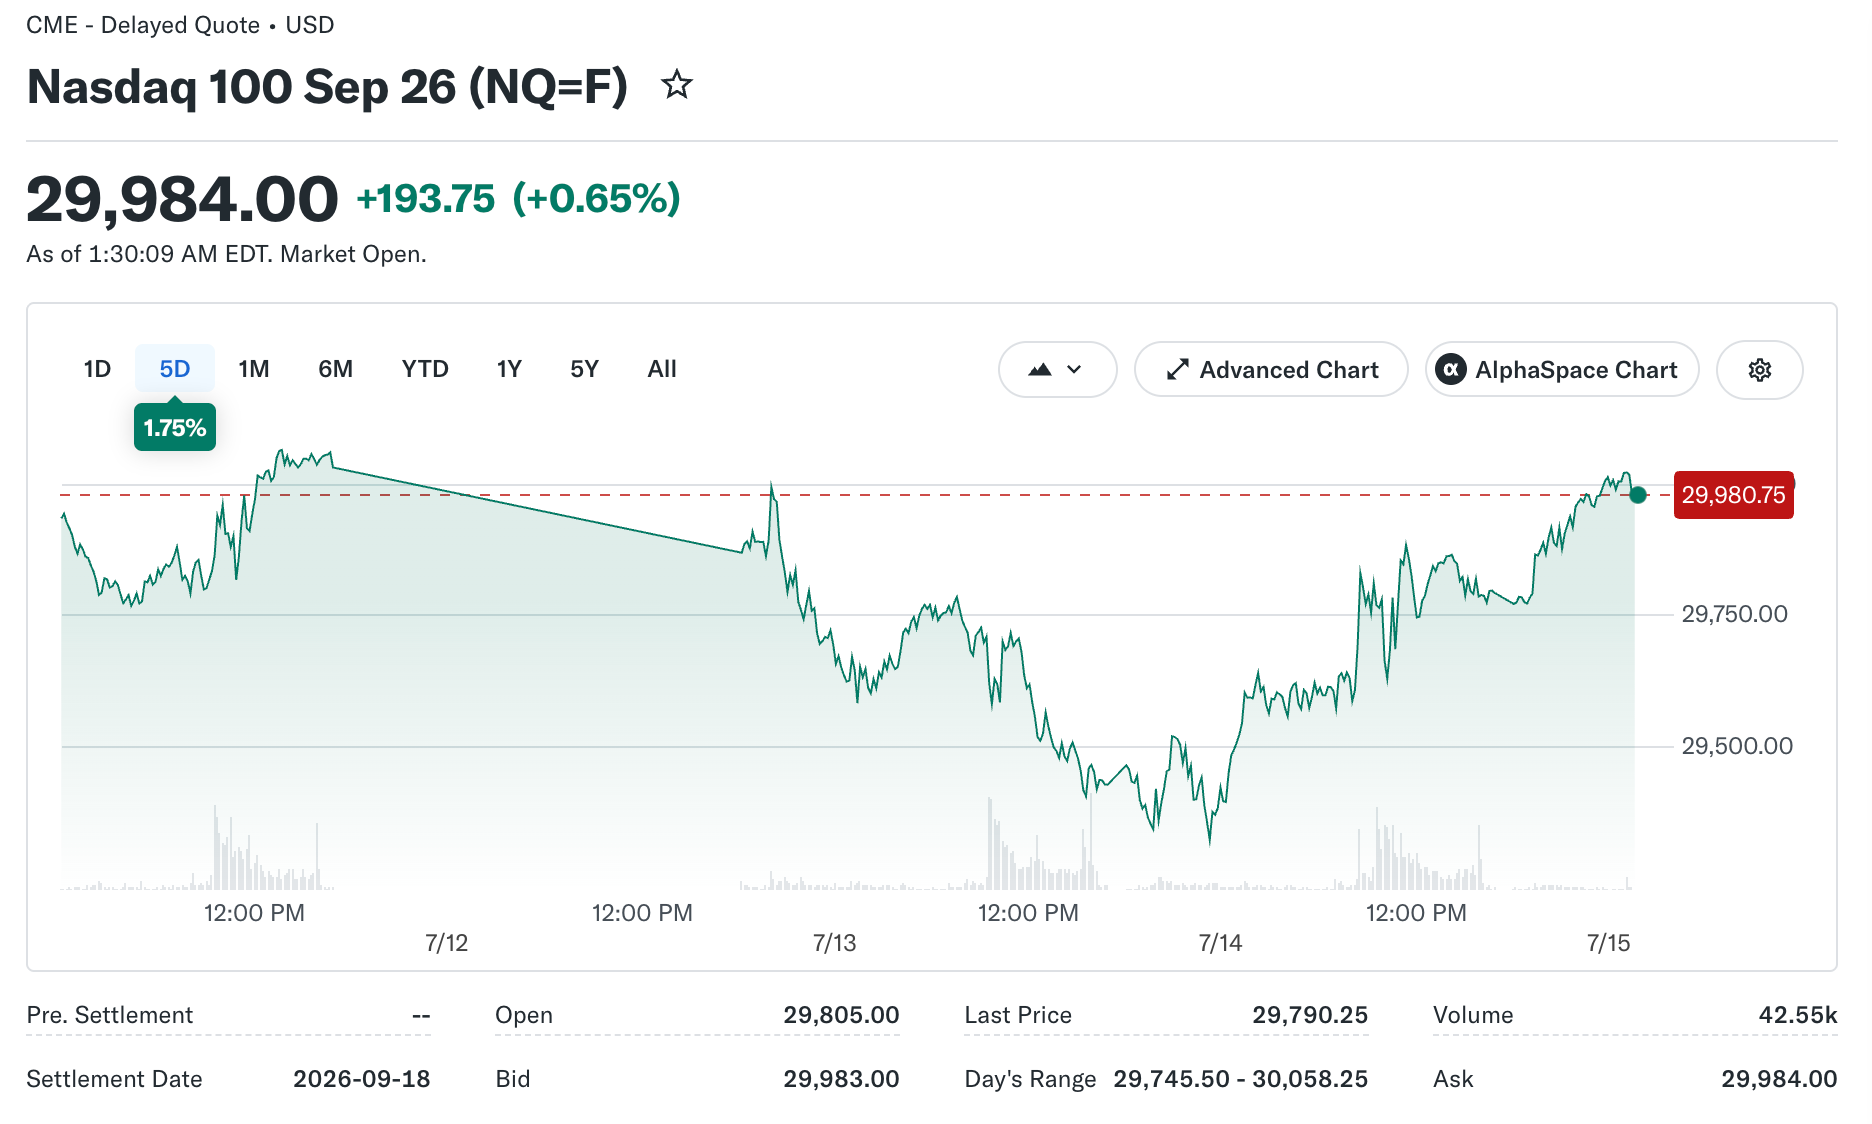Image resolution: width=1872 pixels, height=1124 pixels.
Task: Expand the chart type dropdown chevron
Action: (1075, 370)
